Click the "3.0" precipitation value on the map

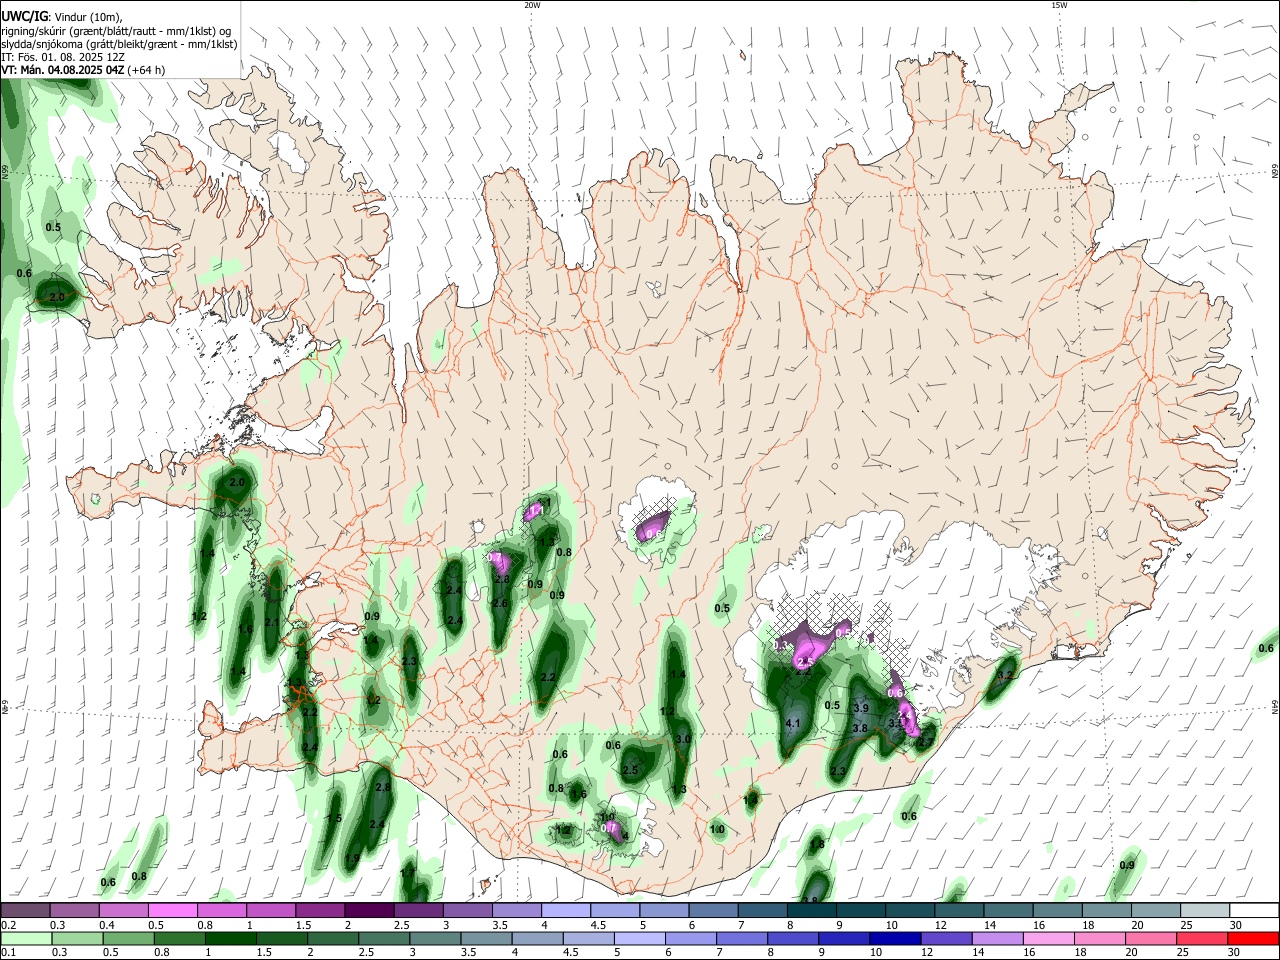684,739
